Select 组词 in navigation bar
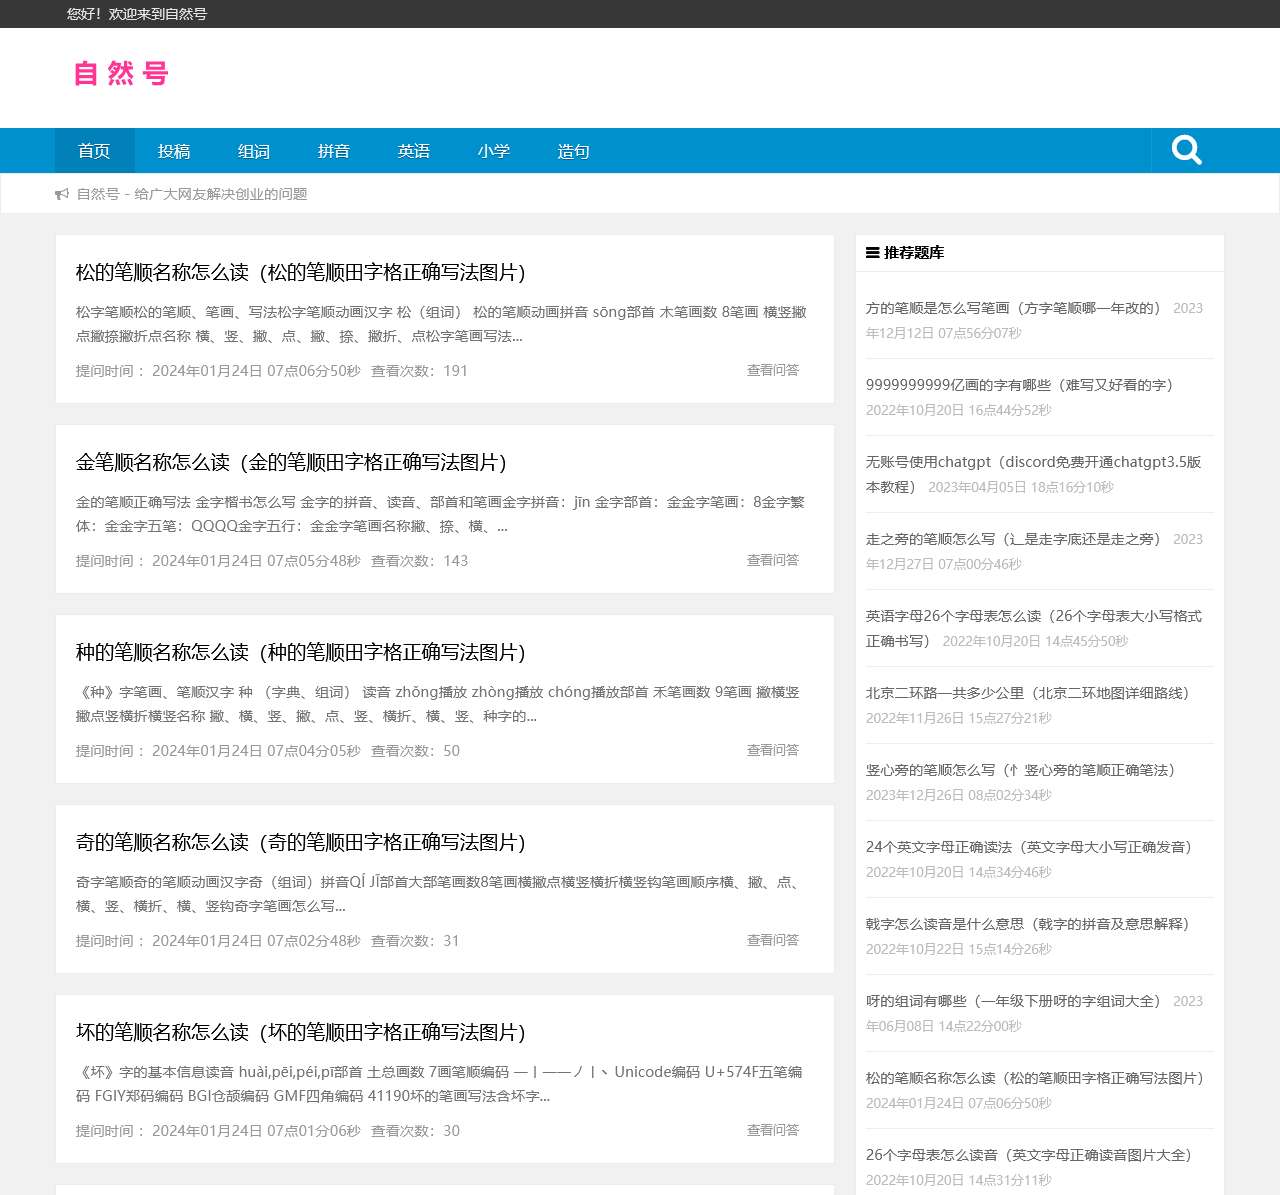The image size is (1280, 1195). point(254,151)
